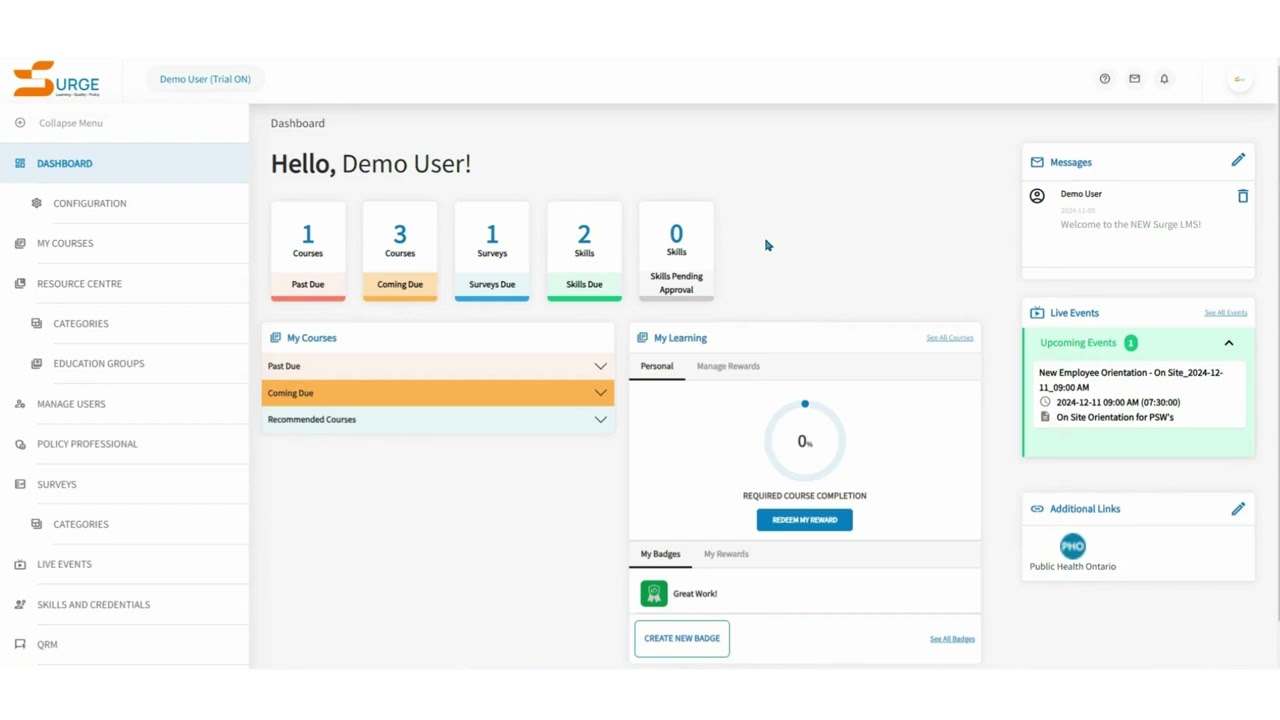Click the Upcoming Events count badge
The width and height of the screenshot is (1280, 720).
click(1131, 343)
